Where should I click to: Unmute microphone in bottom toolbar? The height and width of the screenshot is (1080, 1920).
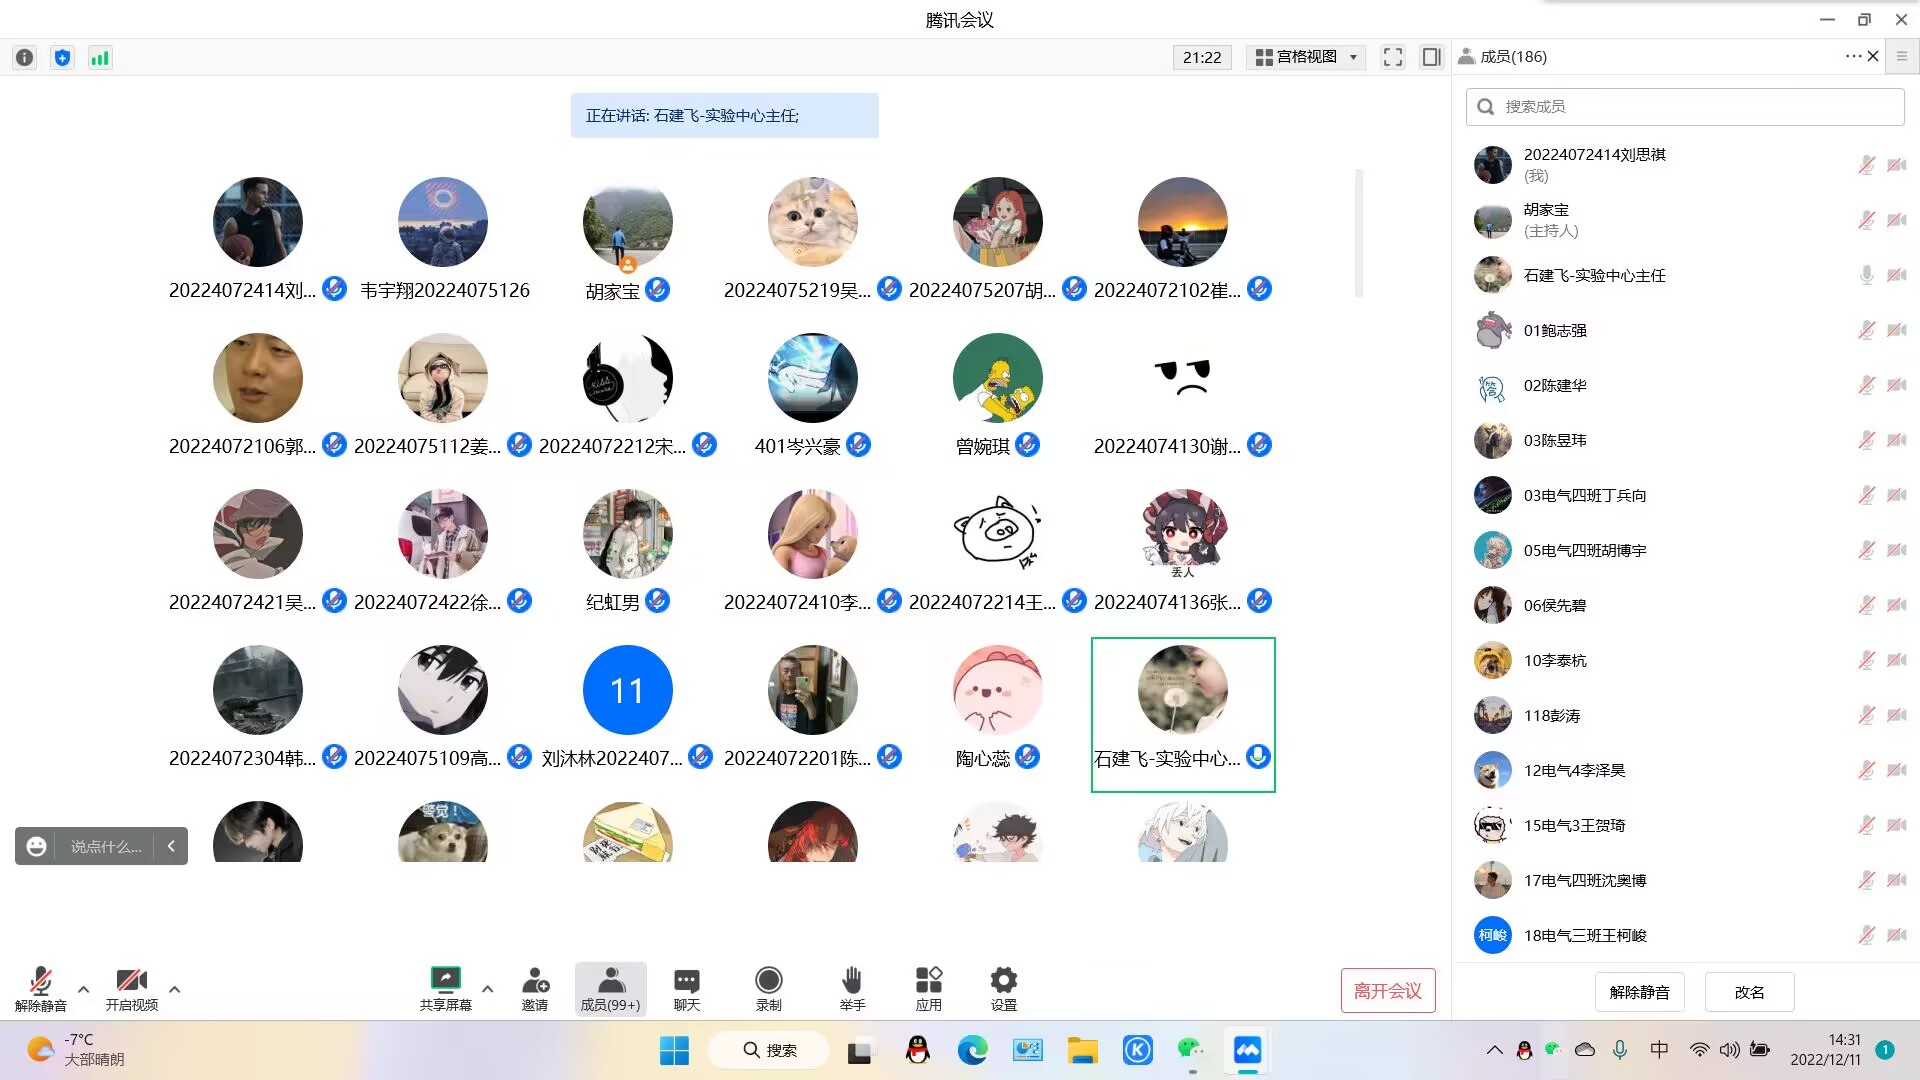[x=40, y=988]
